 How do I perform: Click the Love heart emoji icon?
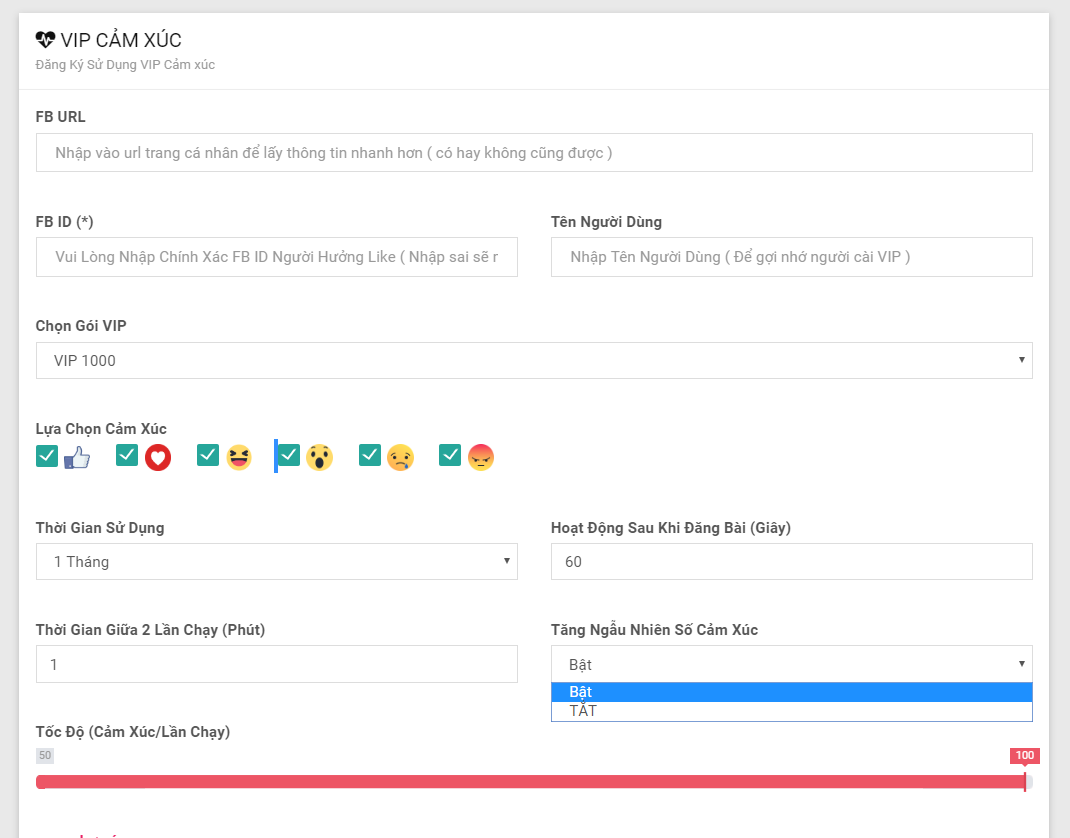(x=158, y=458)
